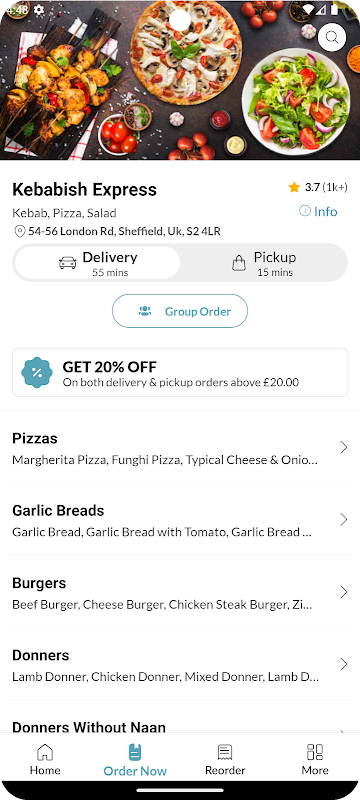
Task: Tap the settings gear in status bar
Action: (x=39, y=10)
